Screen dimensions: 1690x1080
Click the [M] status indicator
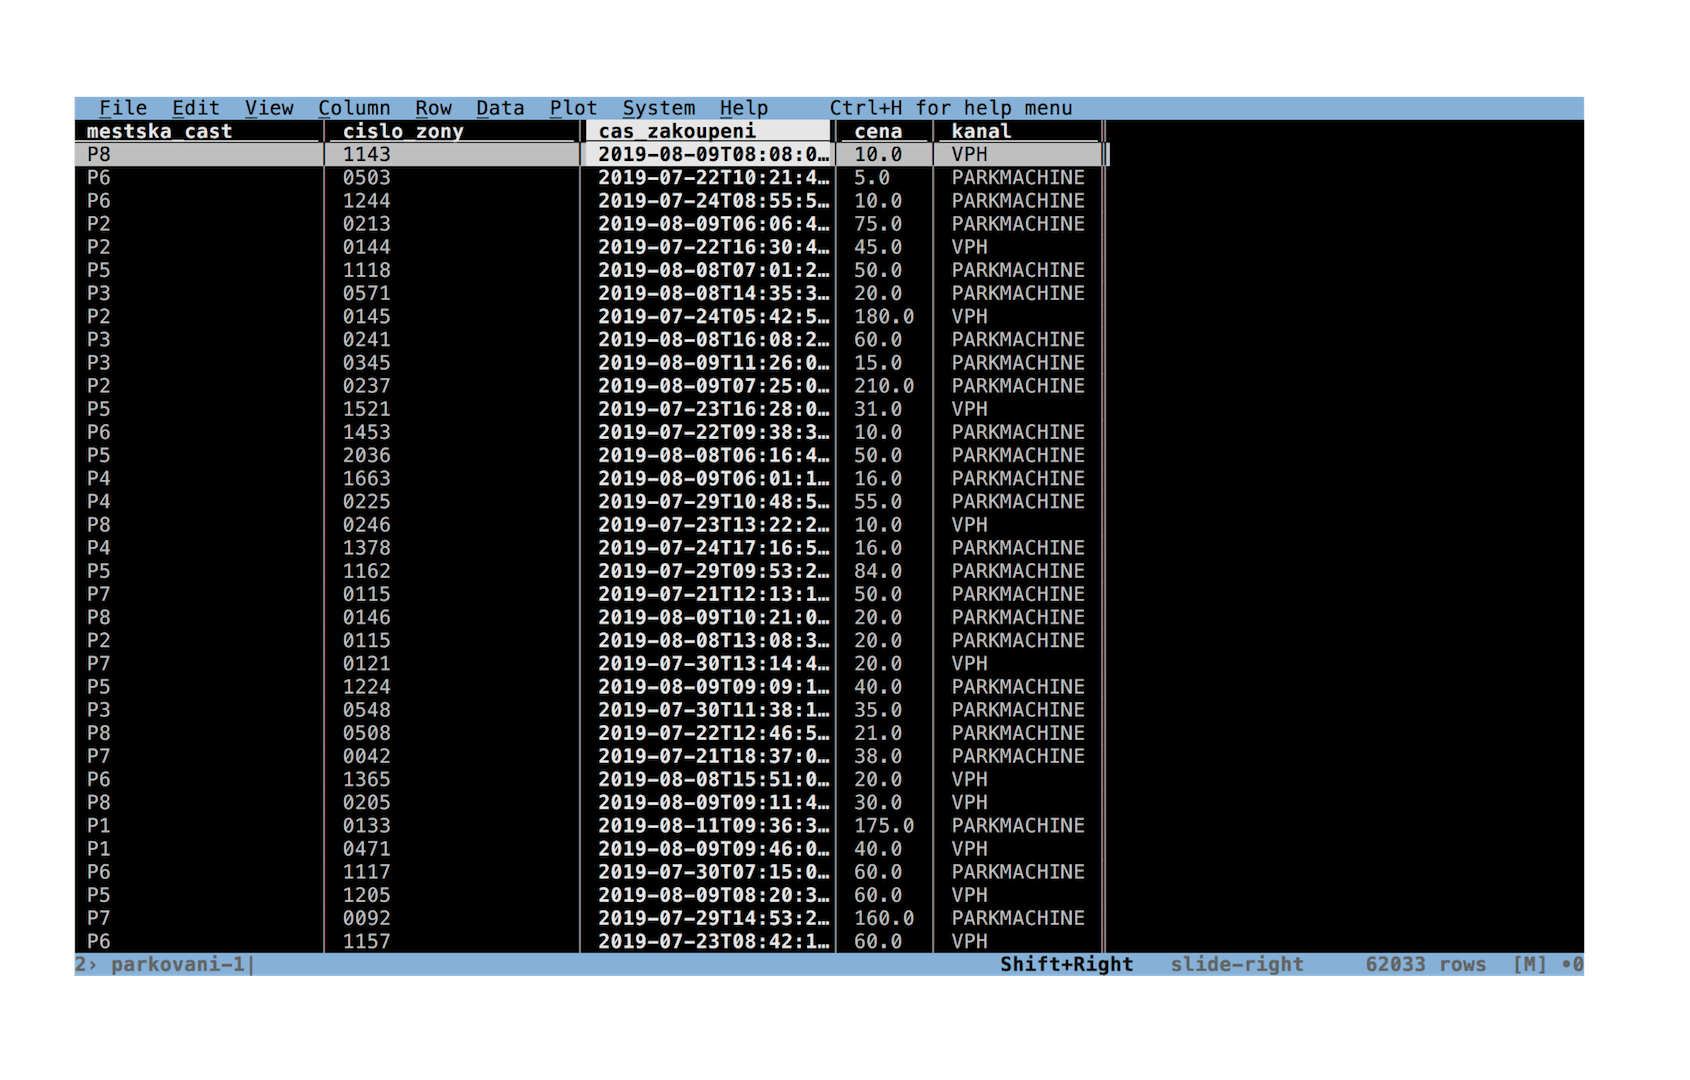pyautogui.click(x=1530, y=965)
